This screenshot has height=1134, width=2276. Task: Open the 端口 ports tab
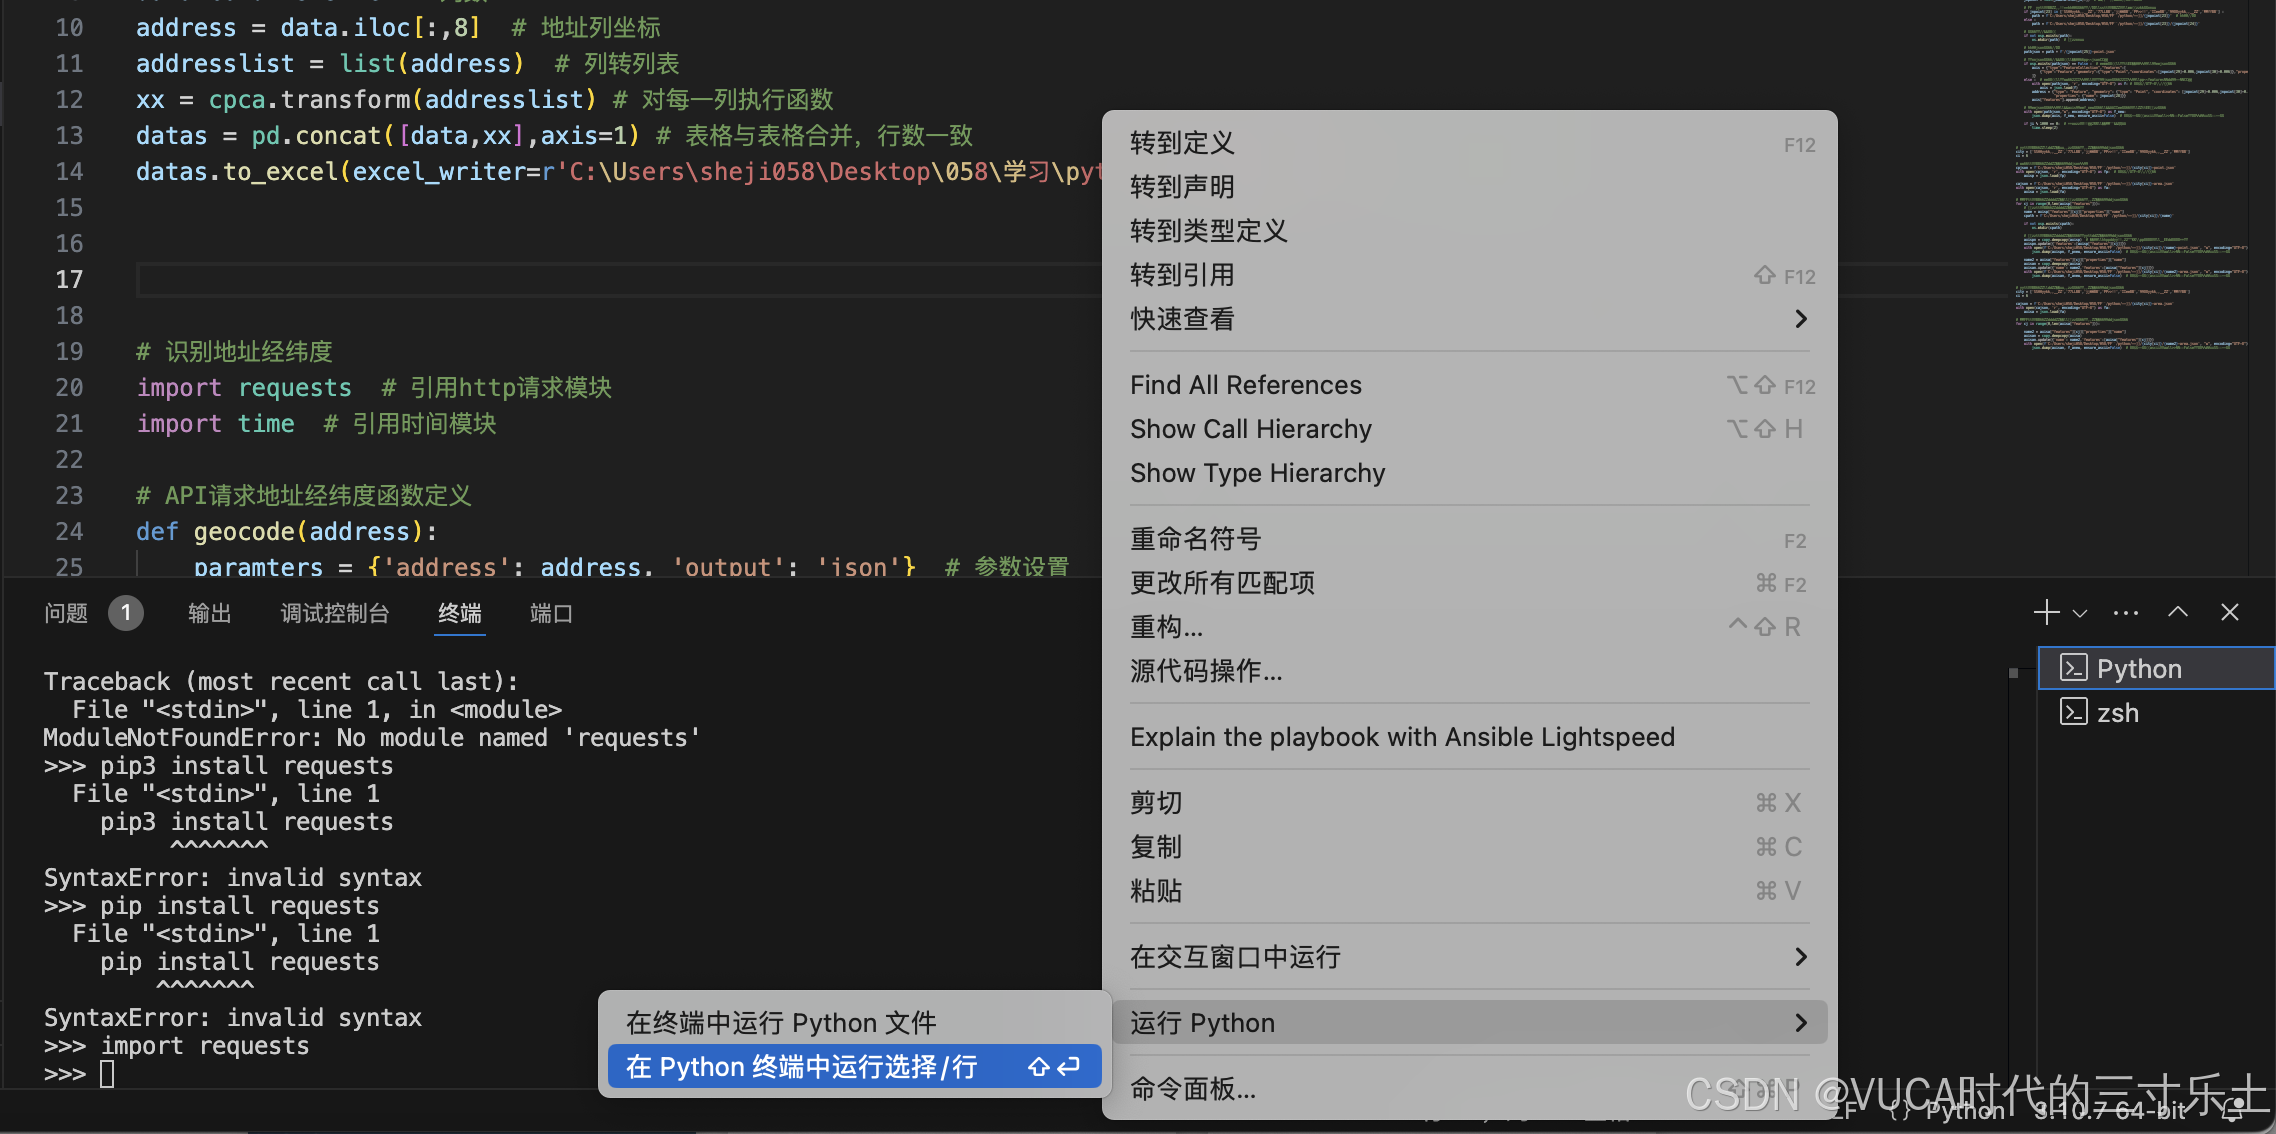[x=551, y=613]
